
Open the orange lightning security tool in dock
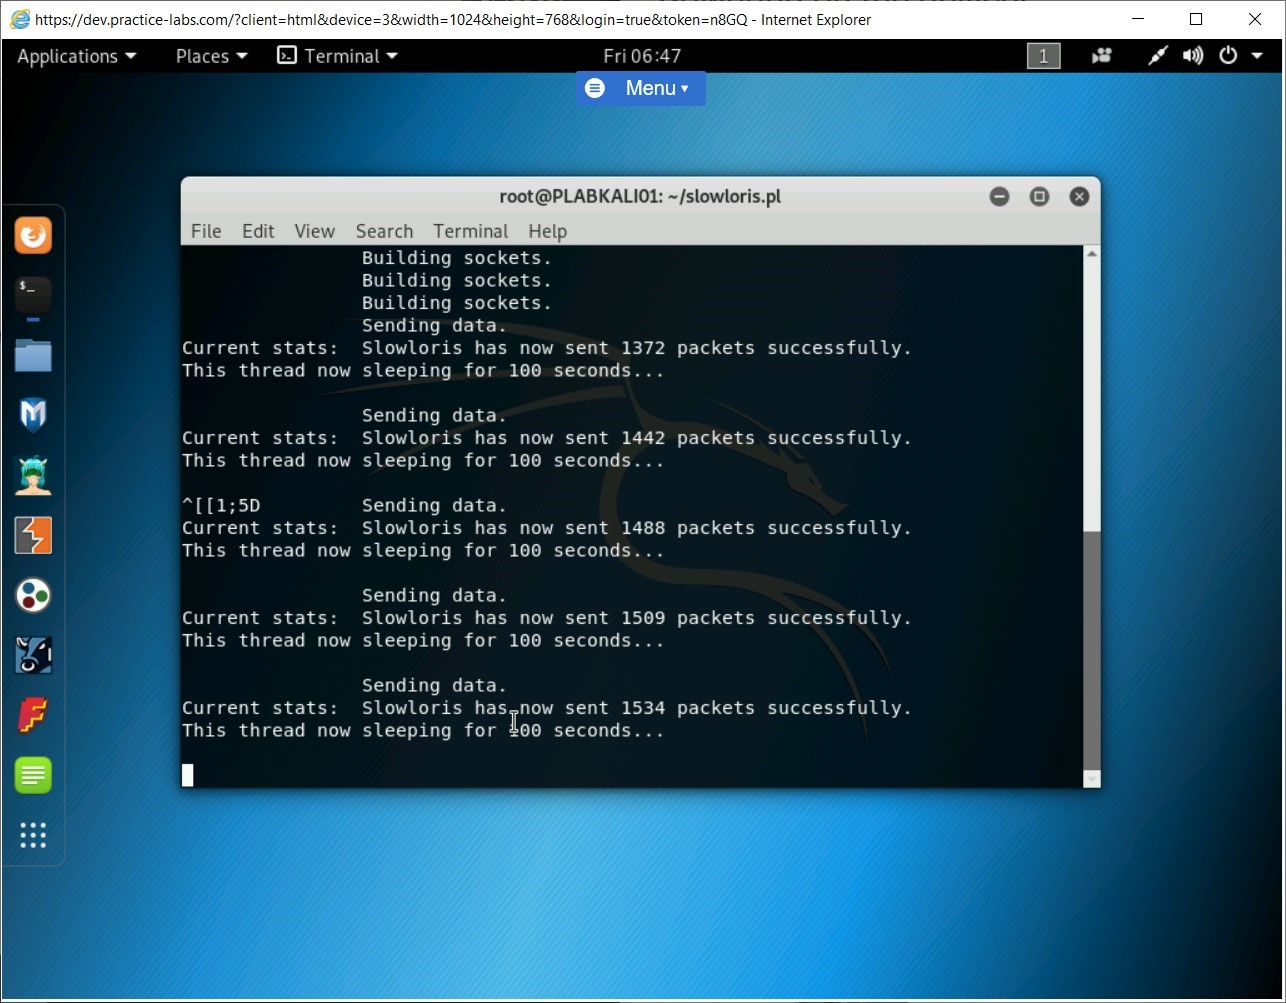(x=33, y=535)
